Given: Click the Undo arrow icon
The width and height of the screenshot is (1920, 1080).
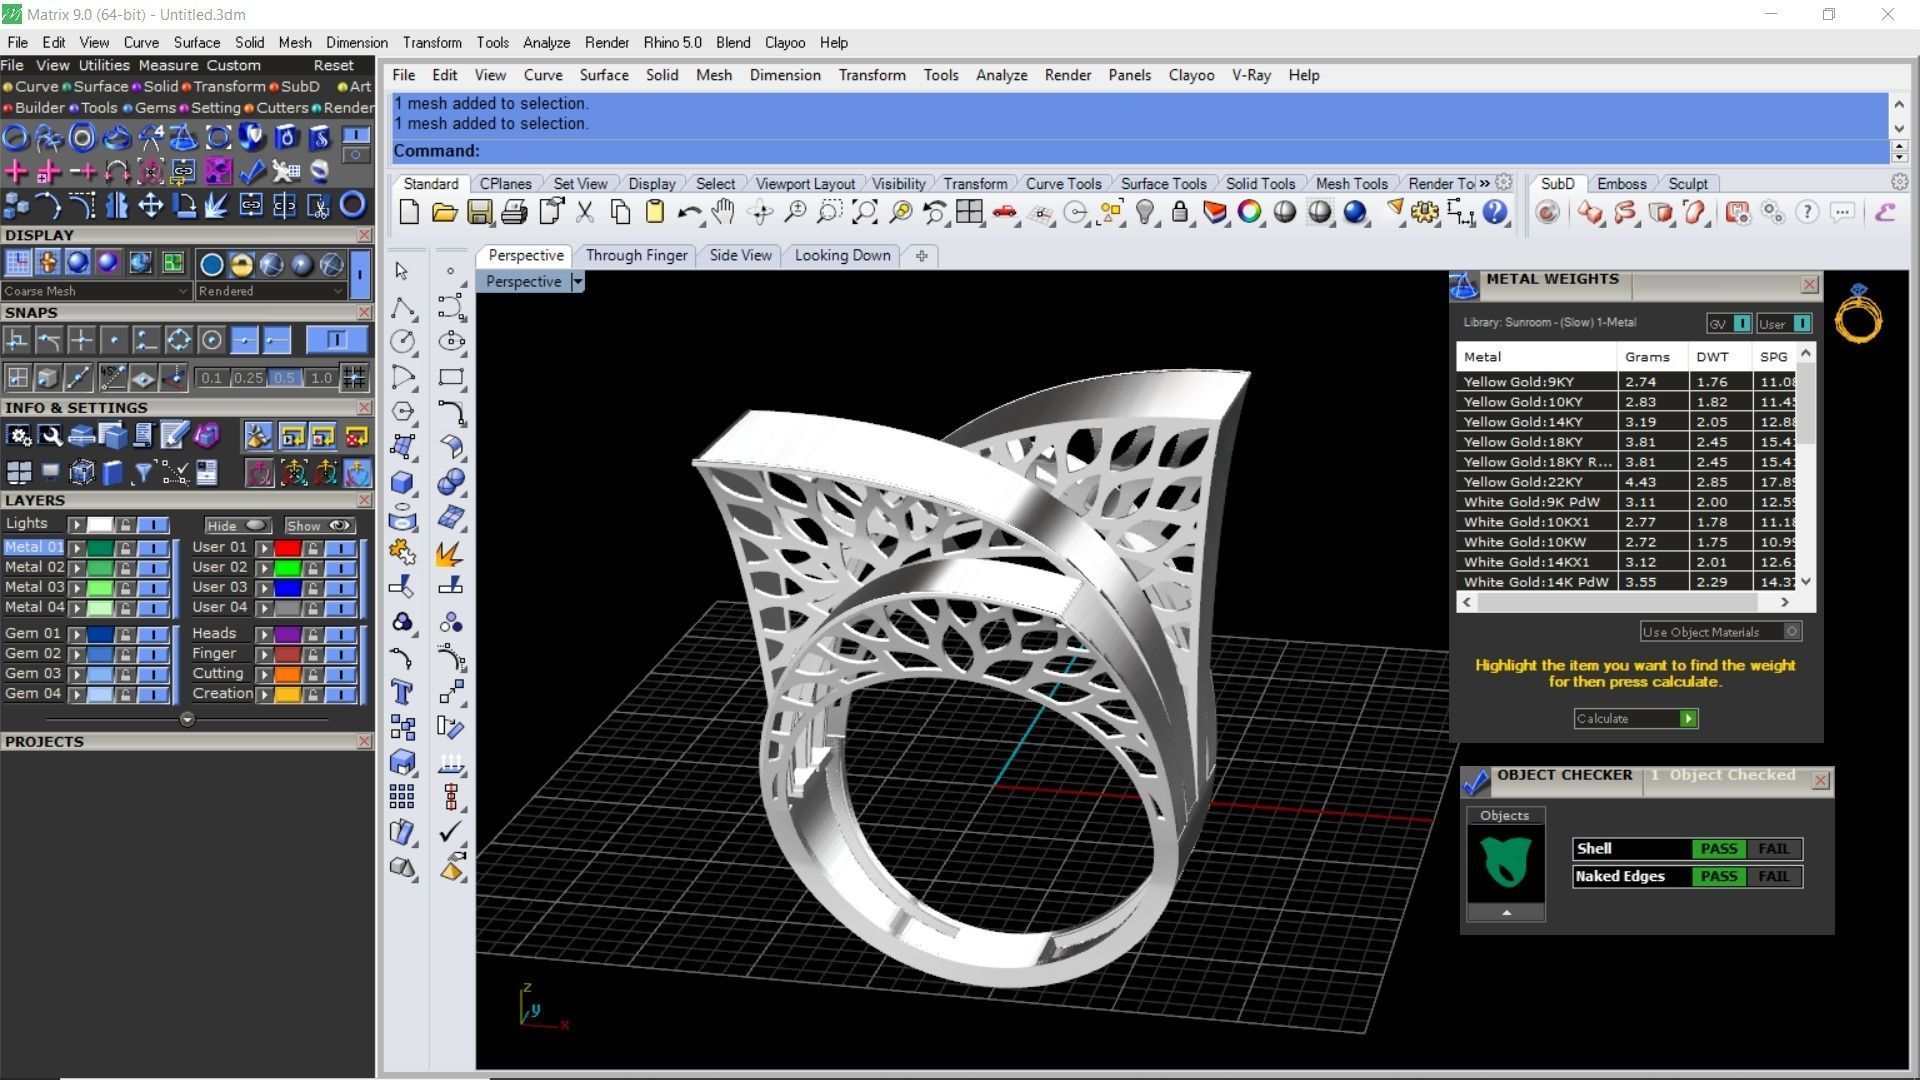Looking at the screenshot, I should pyautogui.click(x=689, y=212).
